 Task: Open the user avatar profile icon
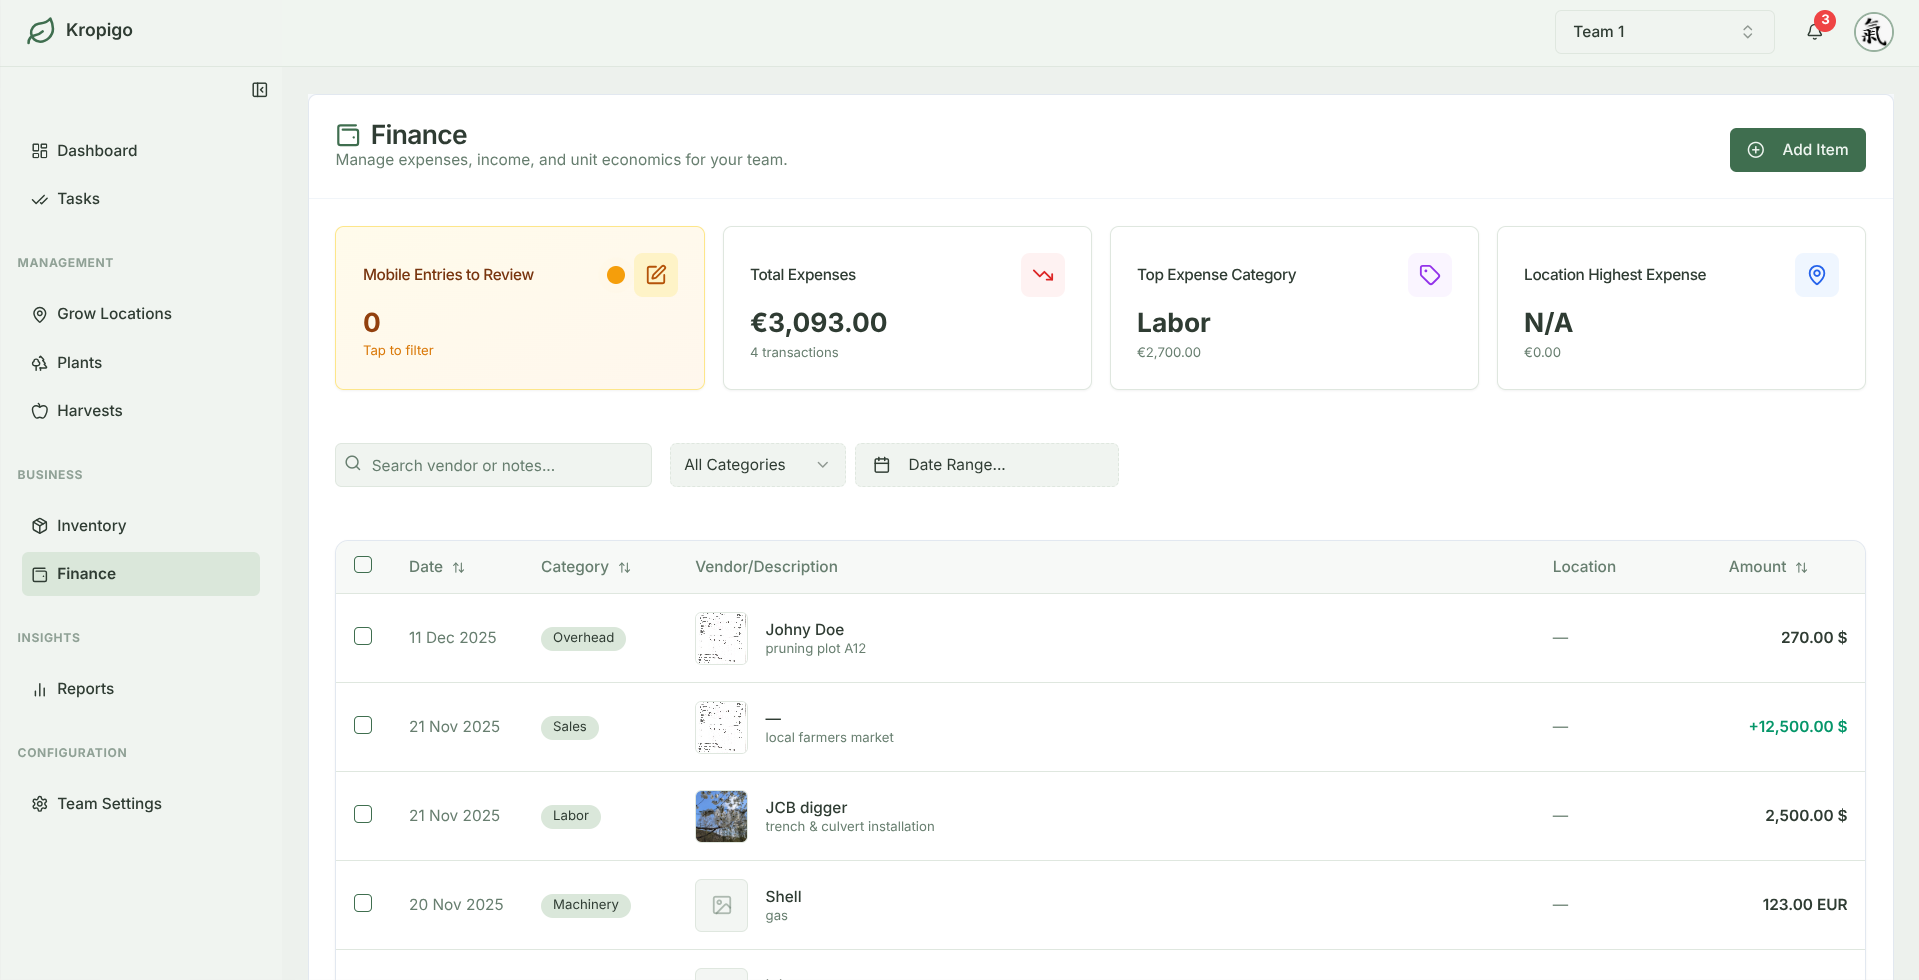[1873, 32]
